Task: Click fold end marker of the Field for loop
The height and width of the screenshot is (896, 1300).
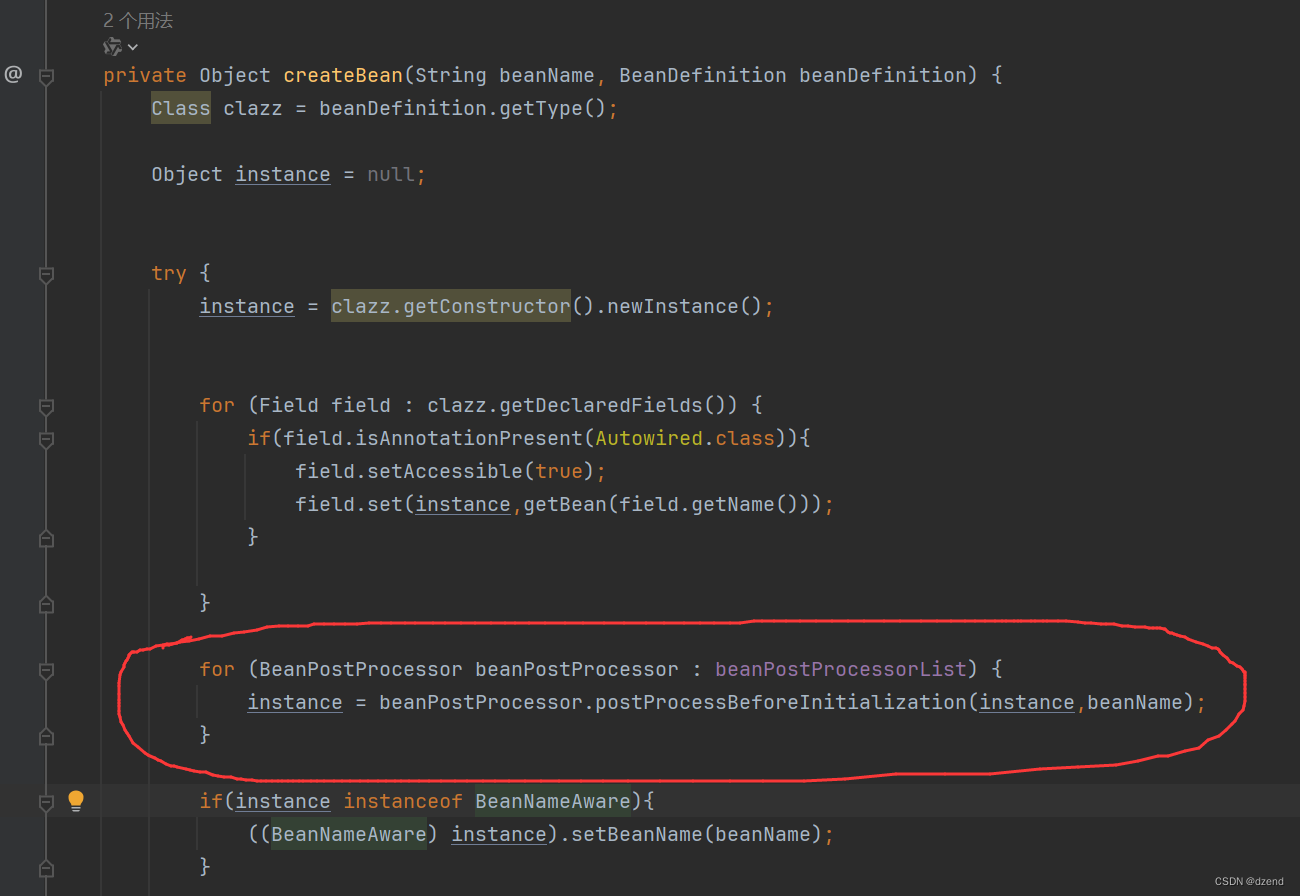Action: pos(46,604)
